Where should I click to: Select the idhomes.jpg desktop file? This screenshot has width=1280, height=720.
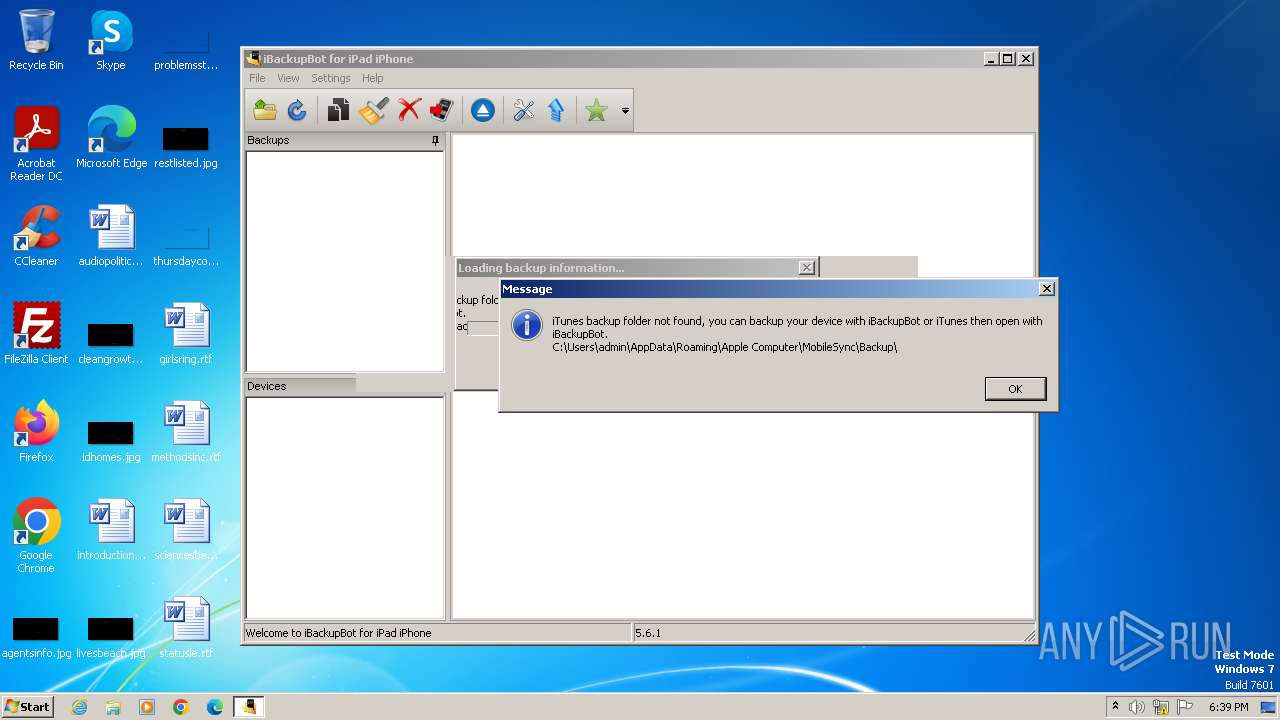(111, 440)
